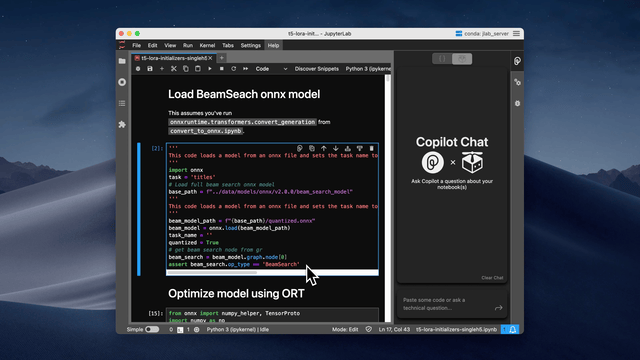Toggle the Simple interface mode switch
The width and height of the screenshot is (640, 360).
pyautogui.click(x=152, y=329)
